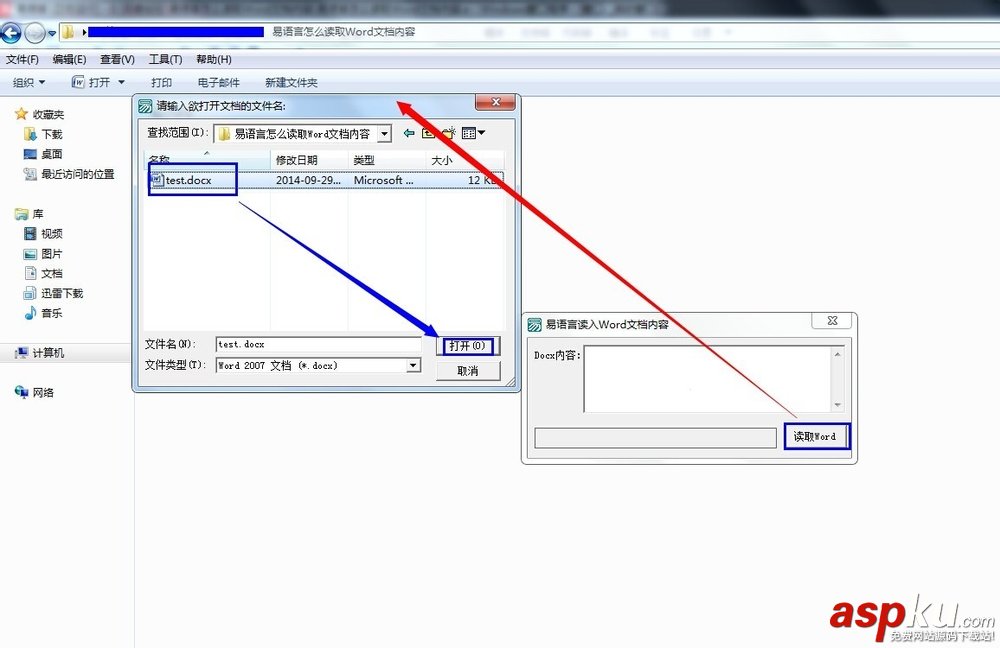This screenshot has width=1000, height=648.
Task: Open the 文档 library
Action: [52, 273]
